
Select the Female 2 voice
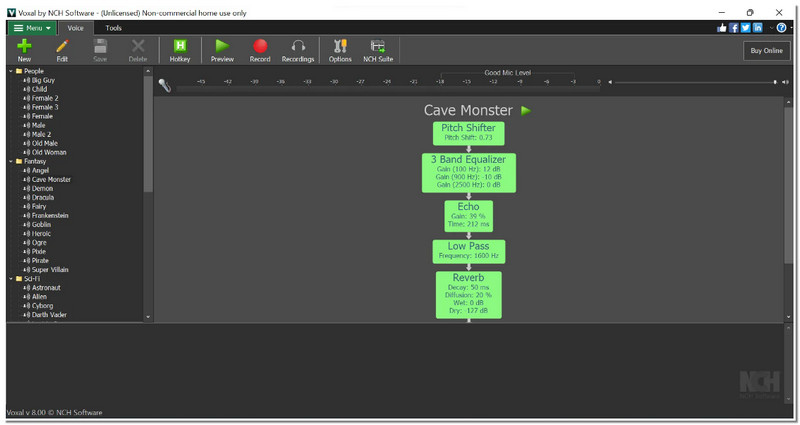[45, 98]
